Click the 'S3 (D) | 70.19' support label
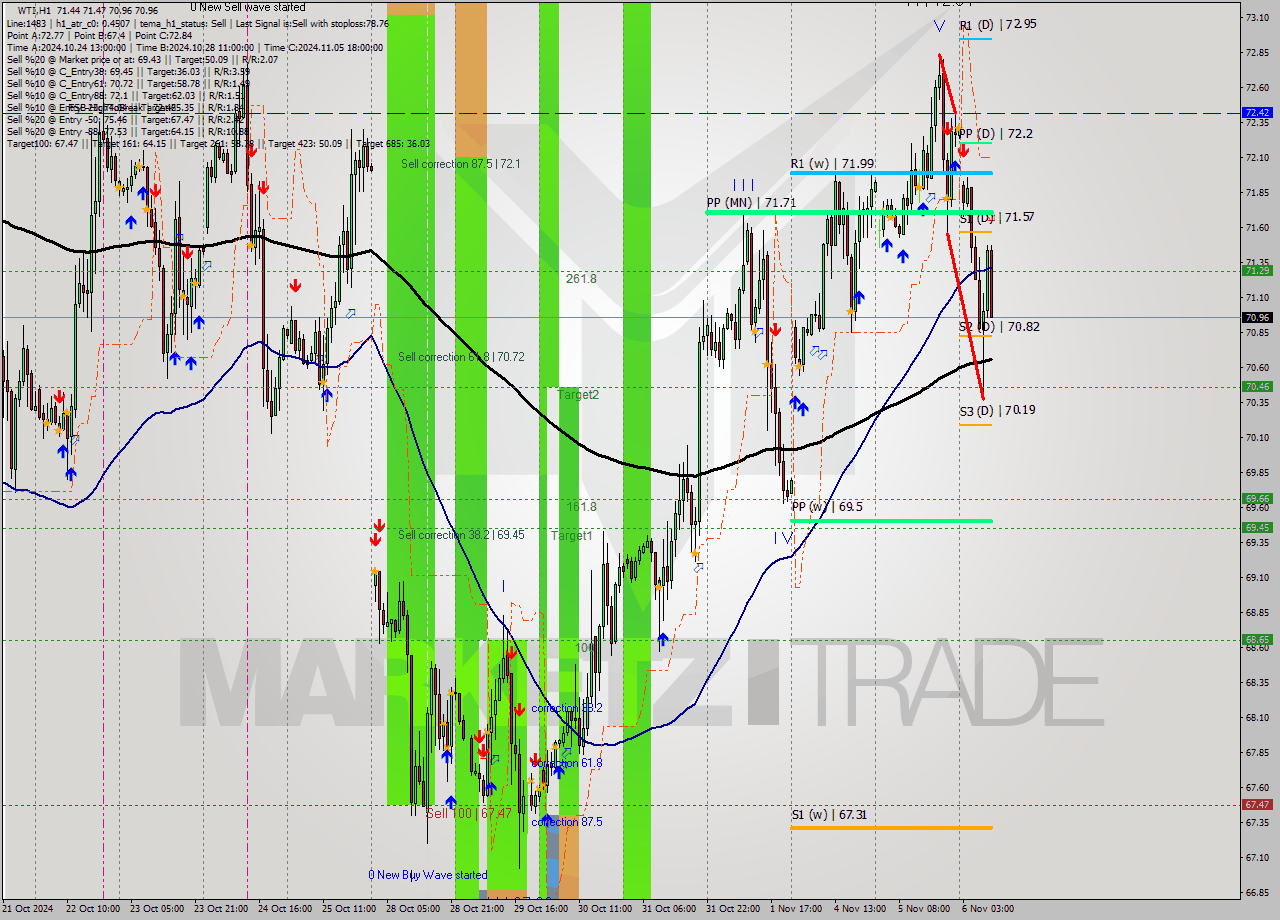The height and width of the screenshot is (920, 1280). 997,410
